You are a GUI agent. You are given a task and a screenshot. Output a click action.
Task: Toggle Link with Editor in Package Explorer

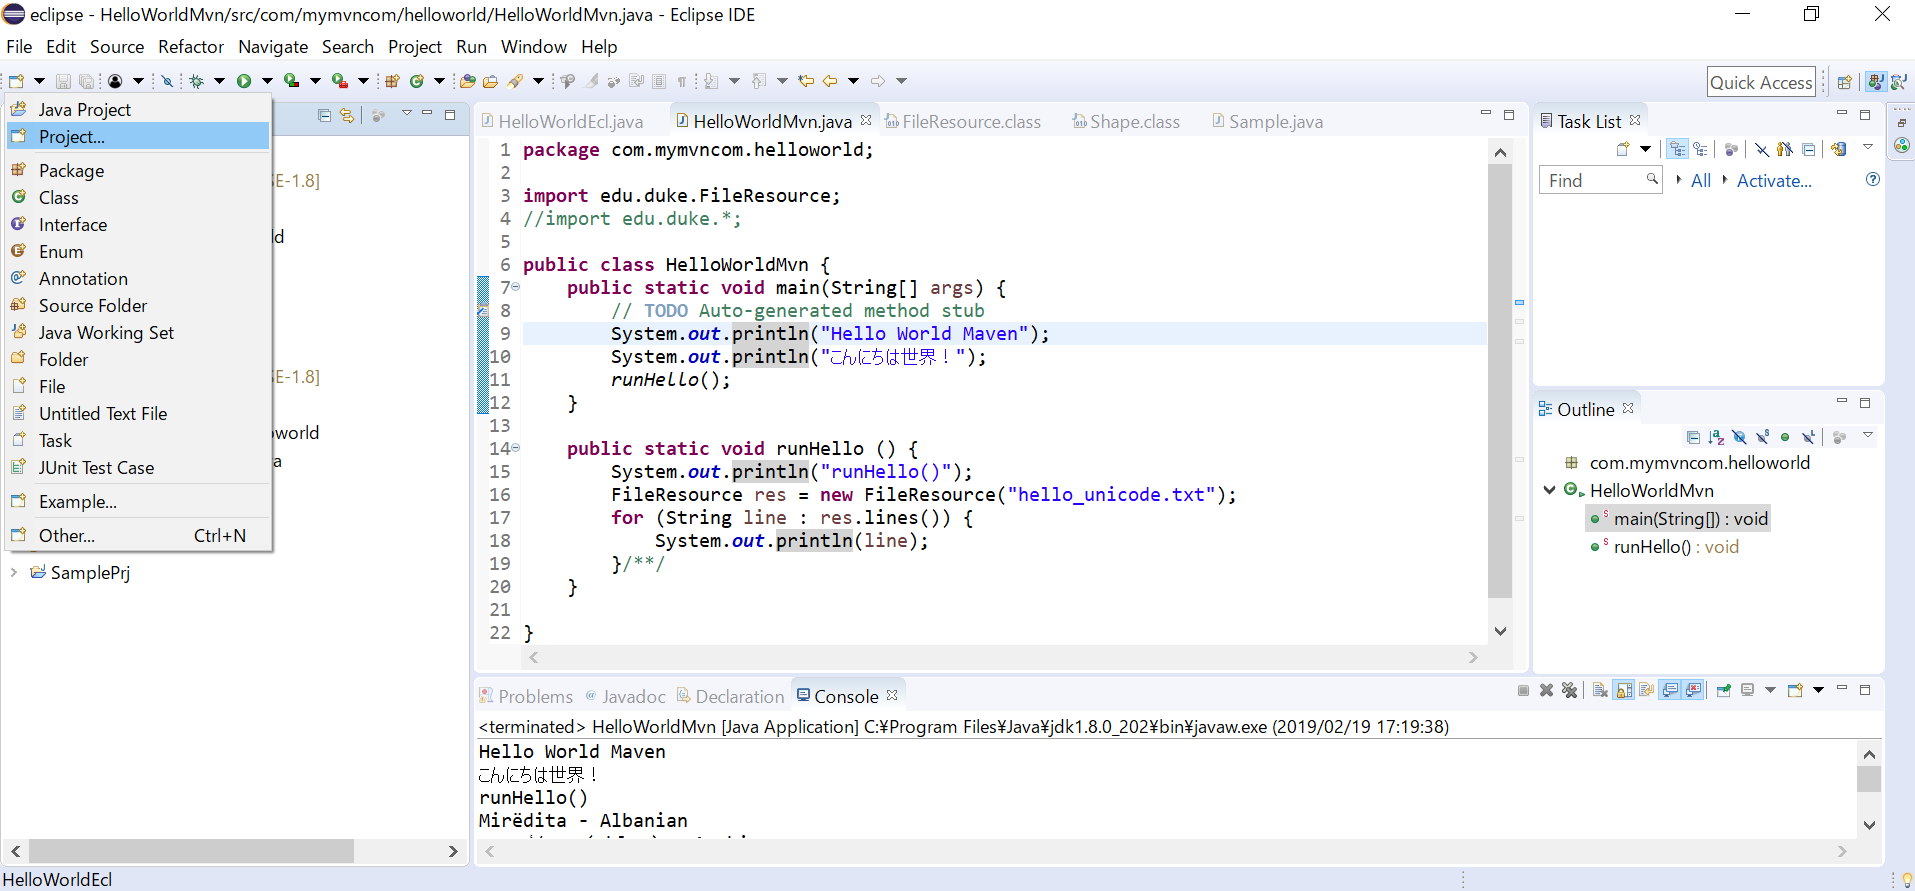[x=347, y=115]
